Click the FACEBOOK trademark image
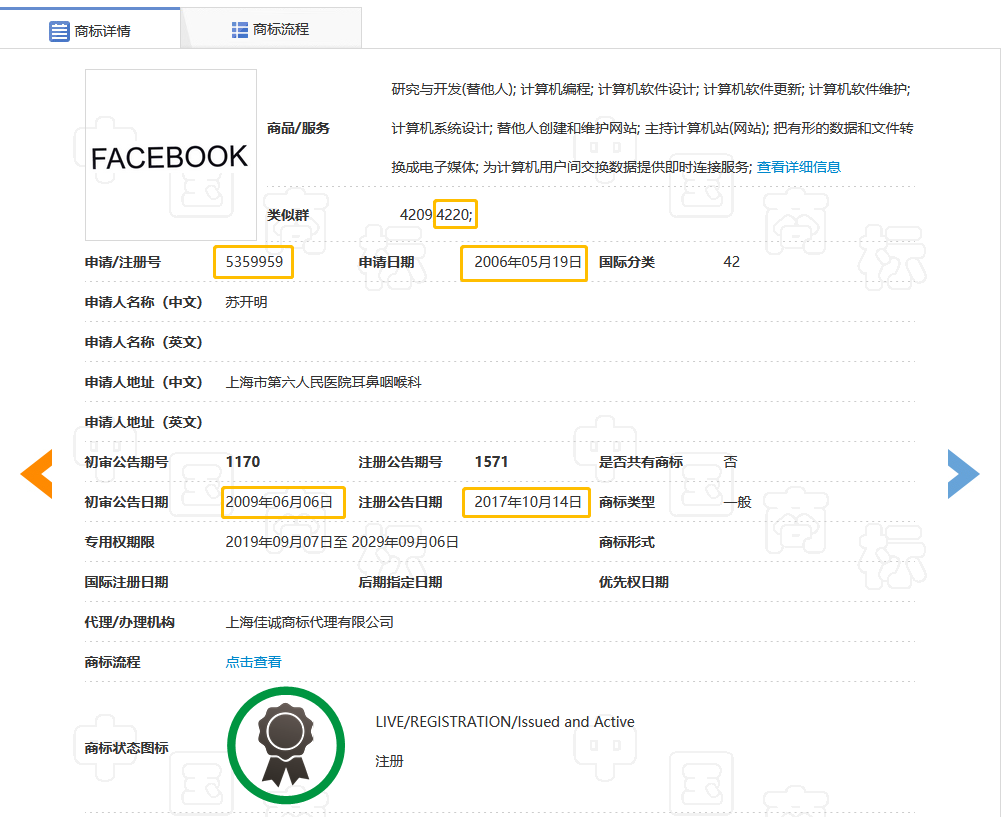The image size is (1001, 817). click(x=171, y=155)
